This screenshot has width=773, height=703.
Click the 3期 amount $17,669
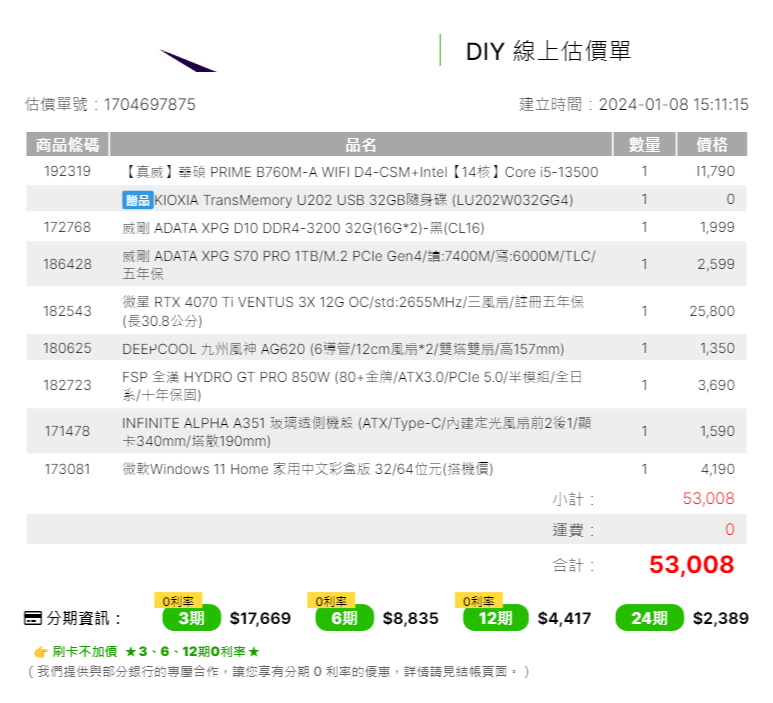(260, 618)
